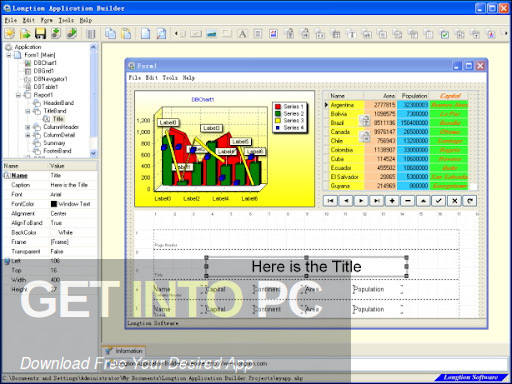
Task: Open the File menu inside Form1 window
Action: tap(135, 77)
